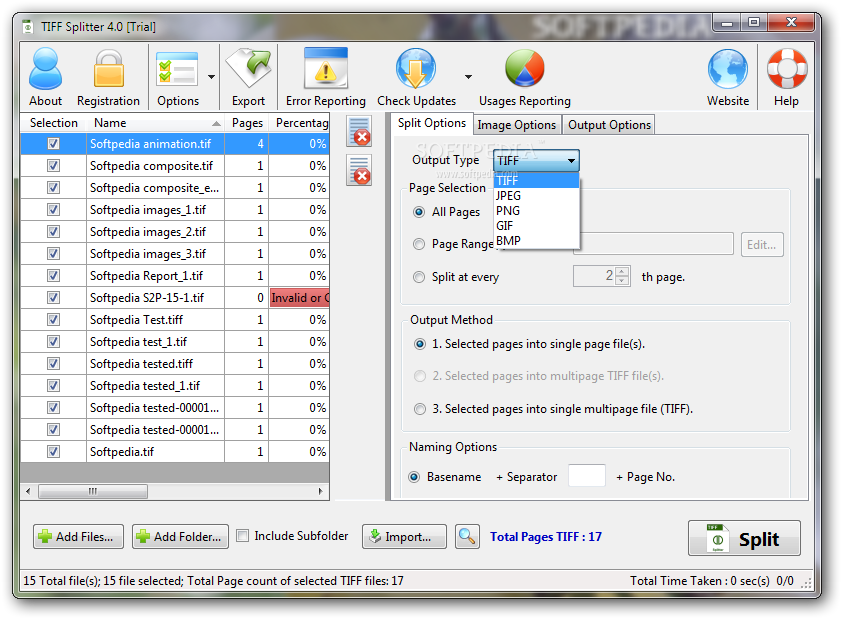Minimize the TIFF Splitter window

pos(727,23)
